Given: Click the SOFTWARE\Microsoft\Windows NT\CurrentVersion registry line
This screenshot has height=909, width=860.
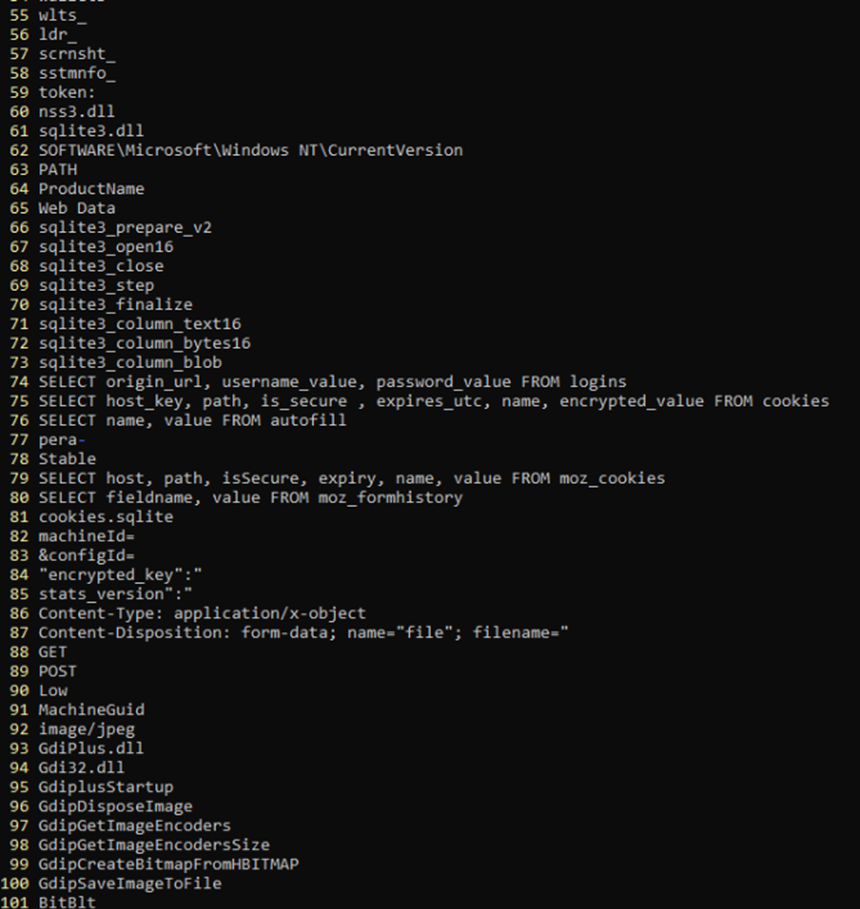Looking at the screenshot, I should coord(250,150).
